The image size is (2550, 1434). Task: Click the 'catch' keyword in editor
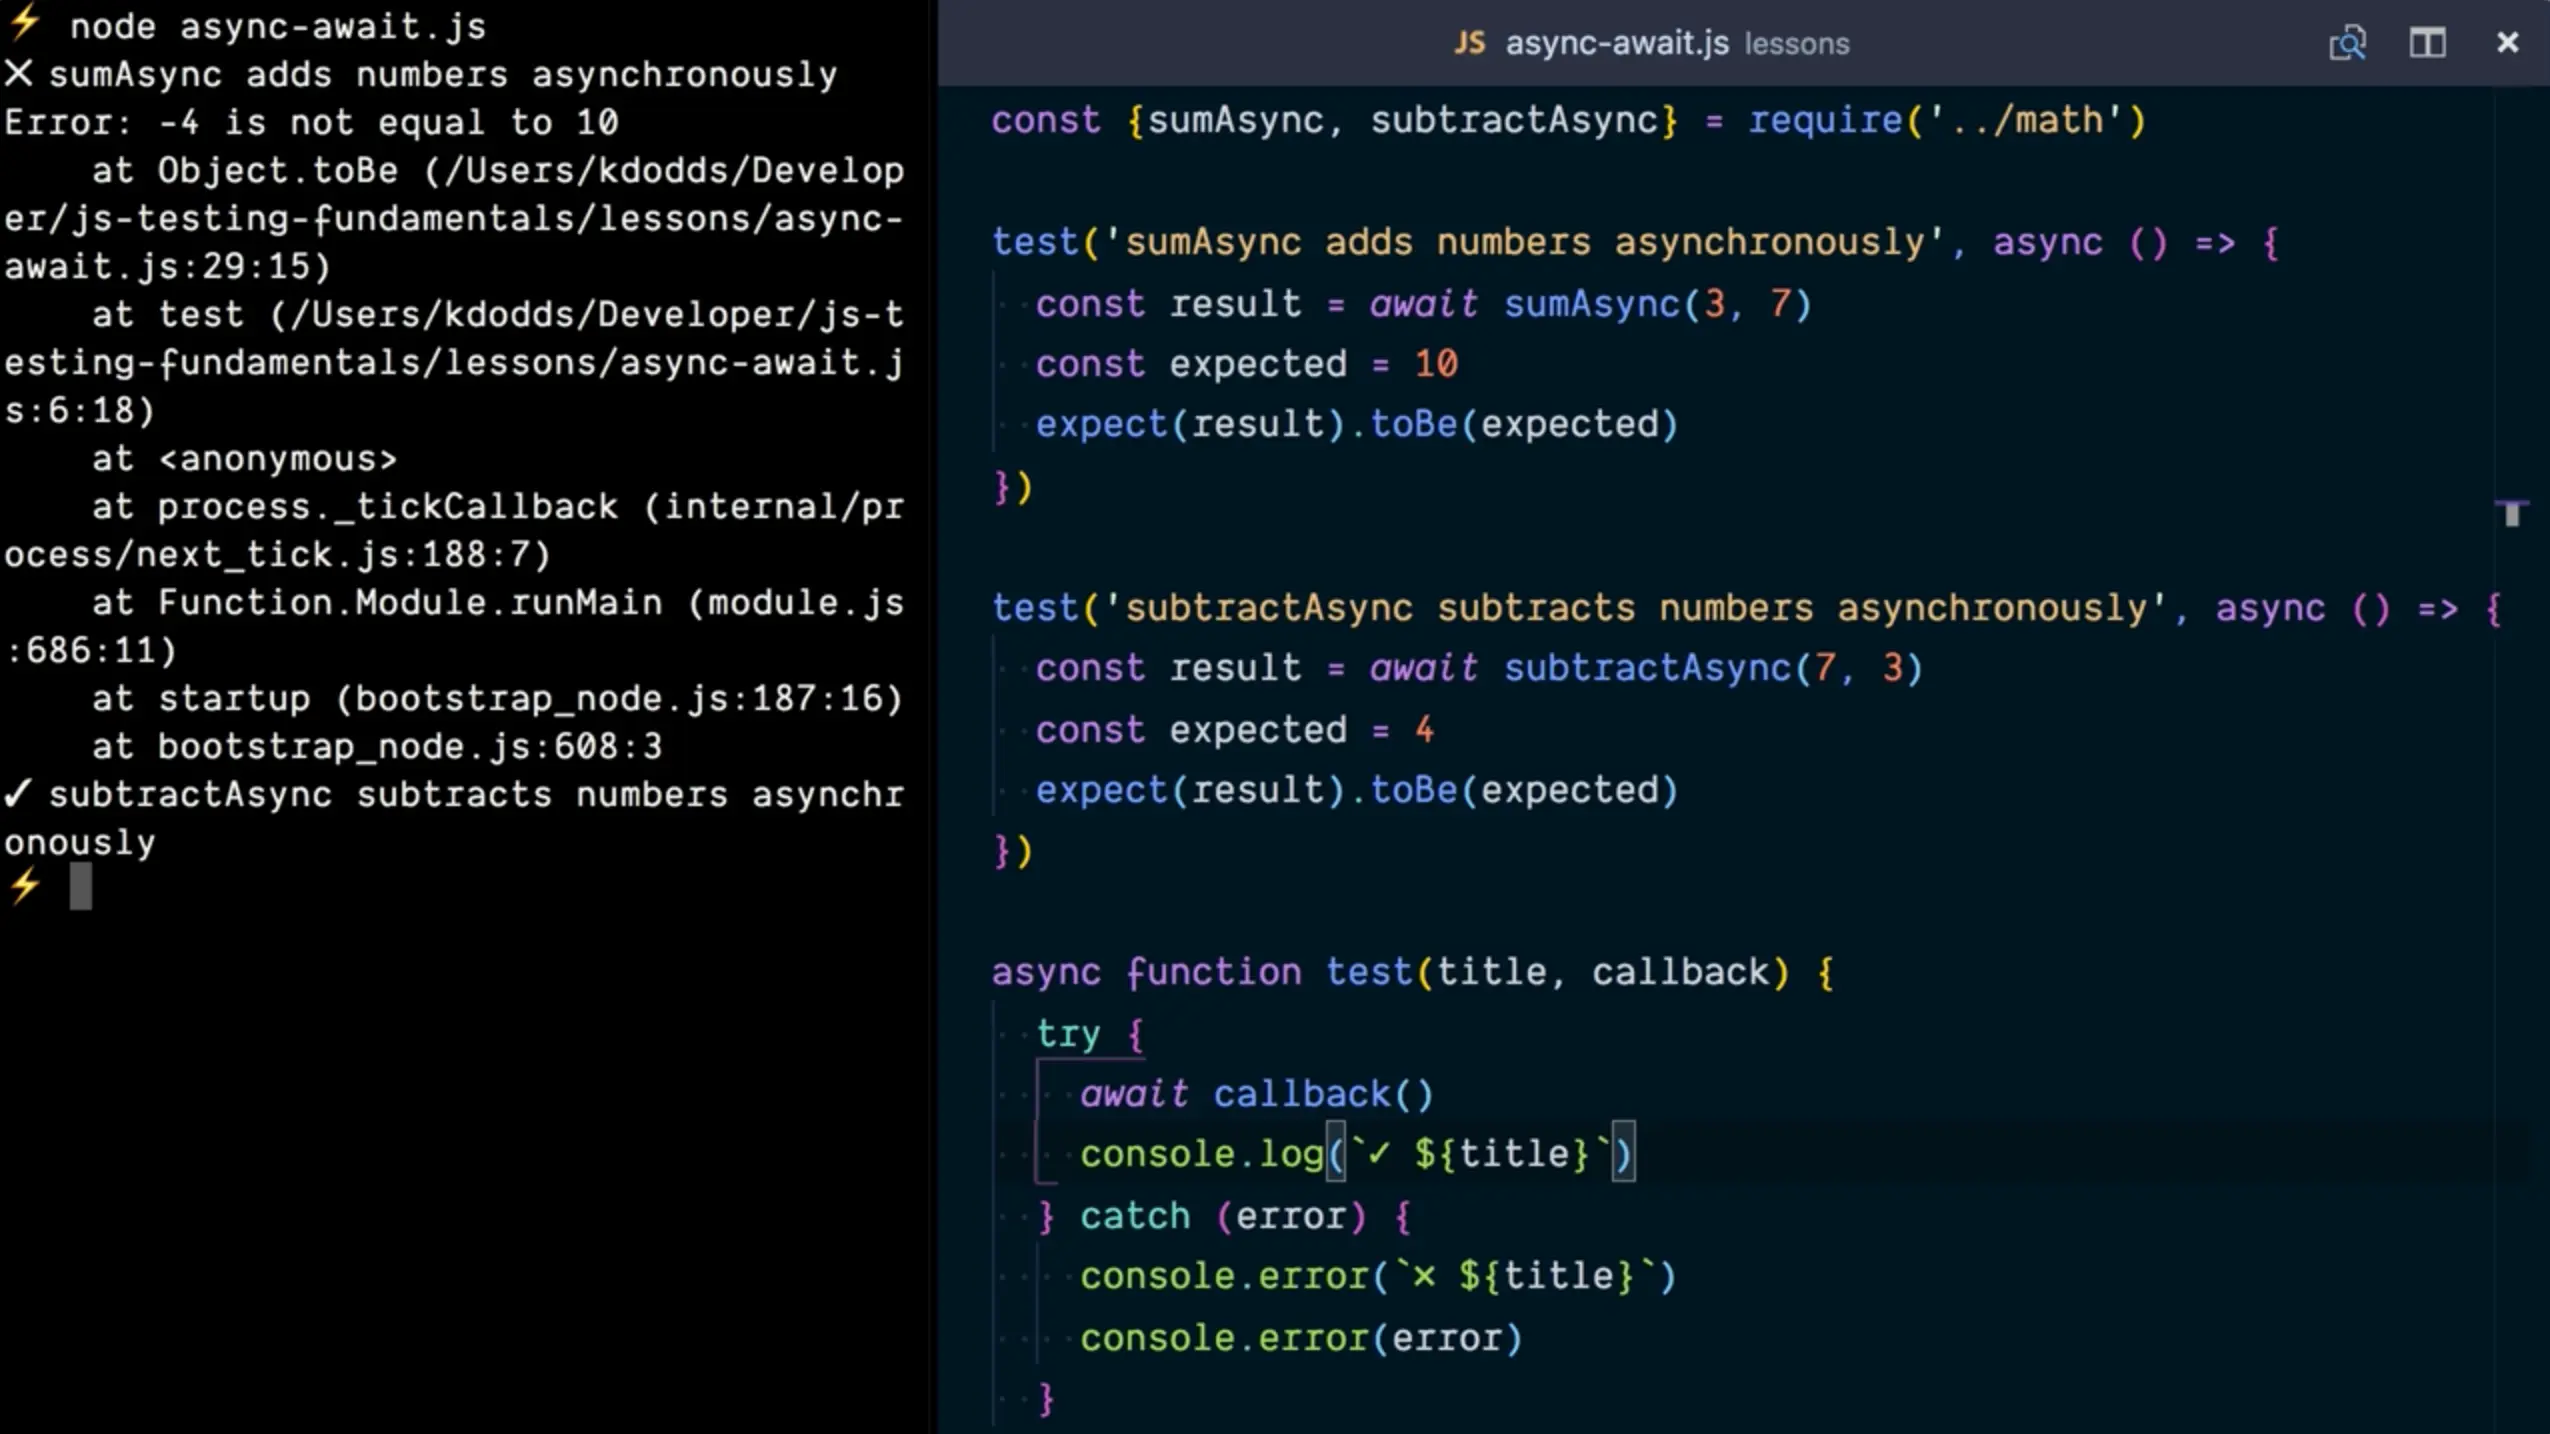click(x=1134, y=1216)
